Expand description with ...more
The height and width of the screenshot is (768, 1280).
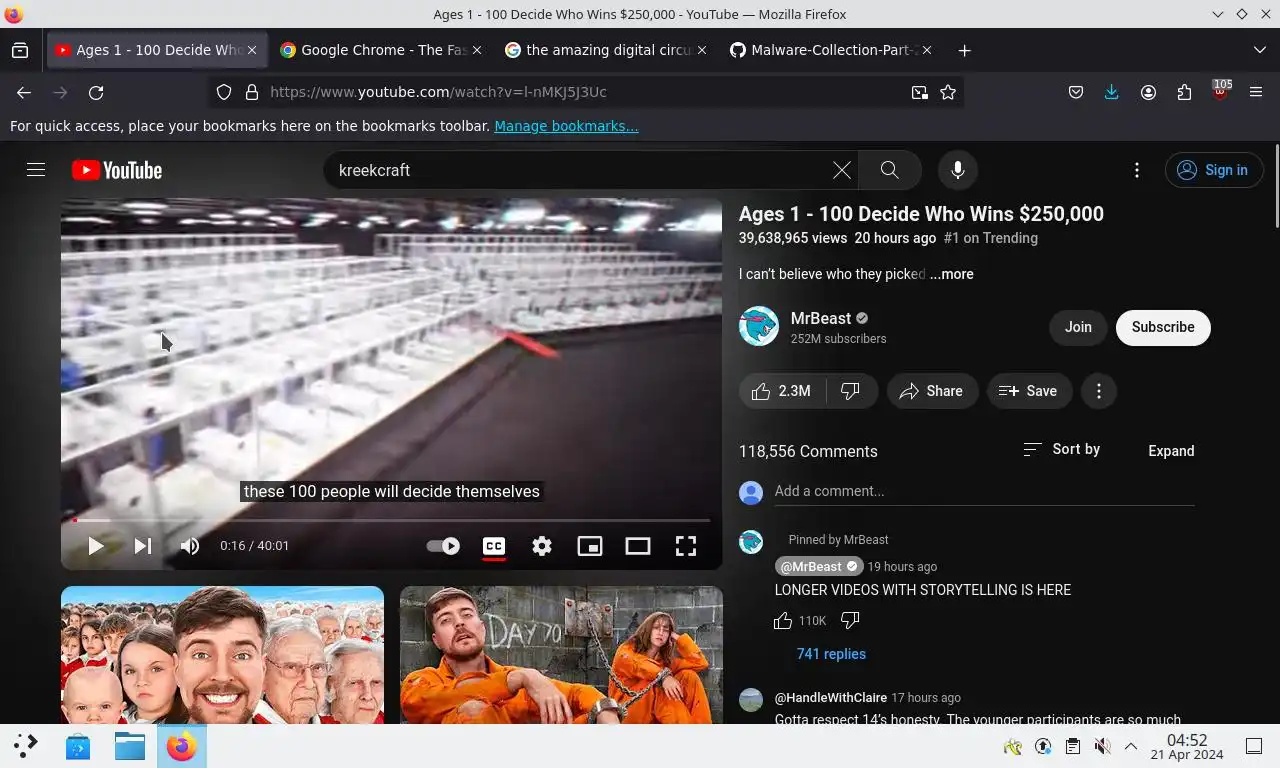[x=952, y=274]
